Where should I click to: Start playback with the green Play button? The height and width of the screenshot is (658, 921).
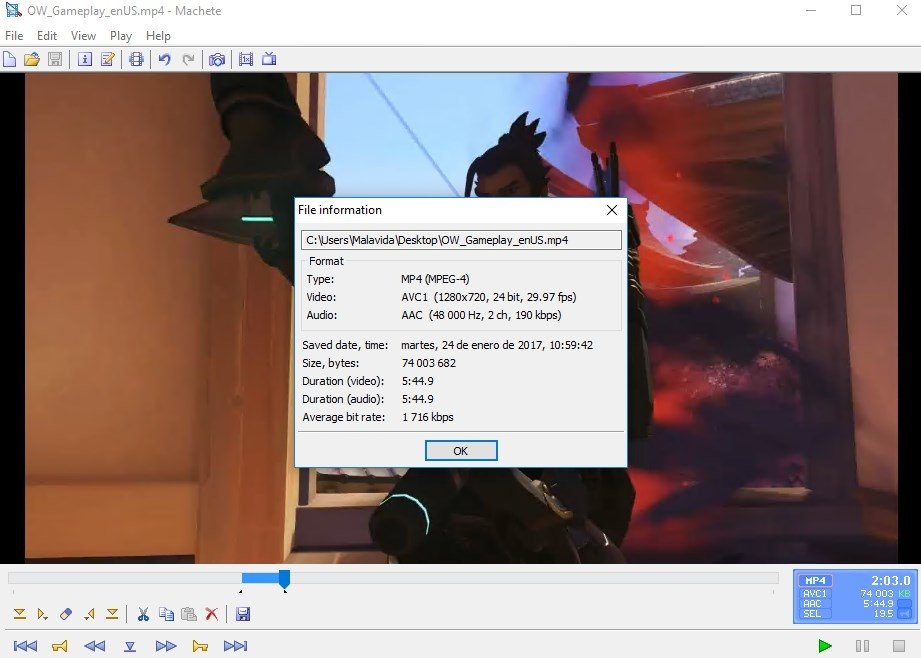[825, 646]
